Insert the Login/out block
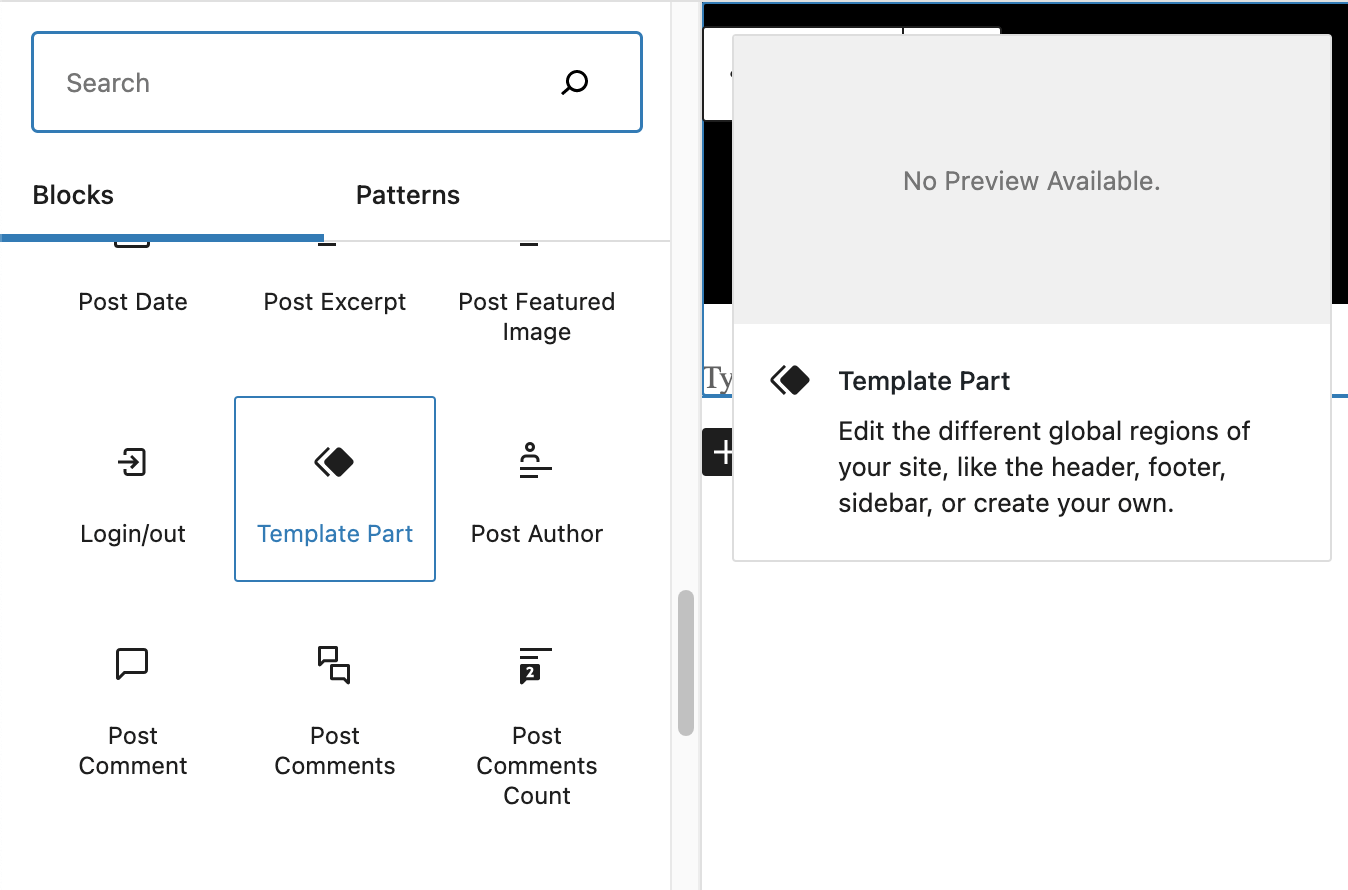 coord(133,489)
